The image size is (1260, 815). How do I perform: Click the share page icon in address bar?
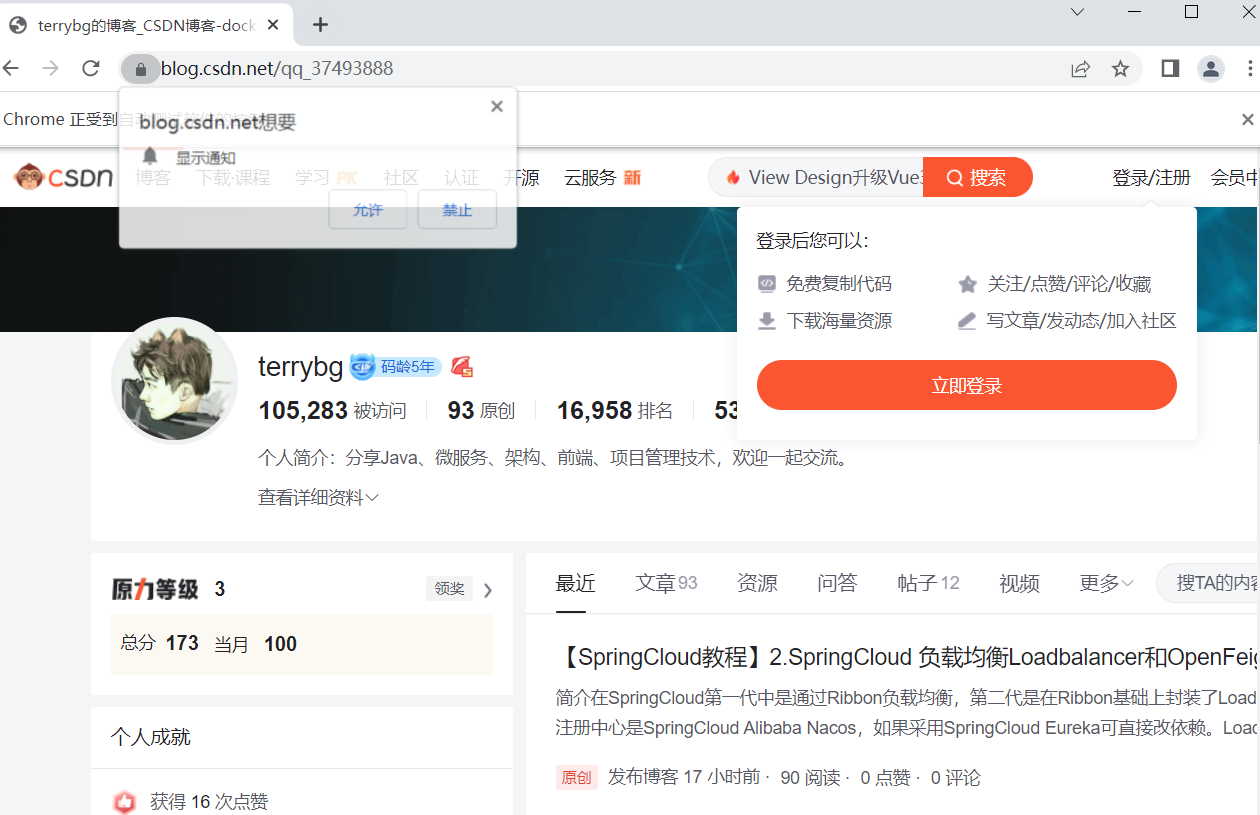pyautogui.click(x=1080, y=69)
